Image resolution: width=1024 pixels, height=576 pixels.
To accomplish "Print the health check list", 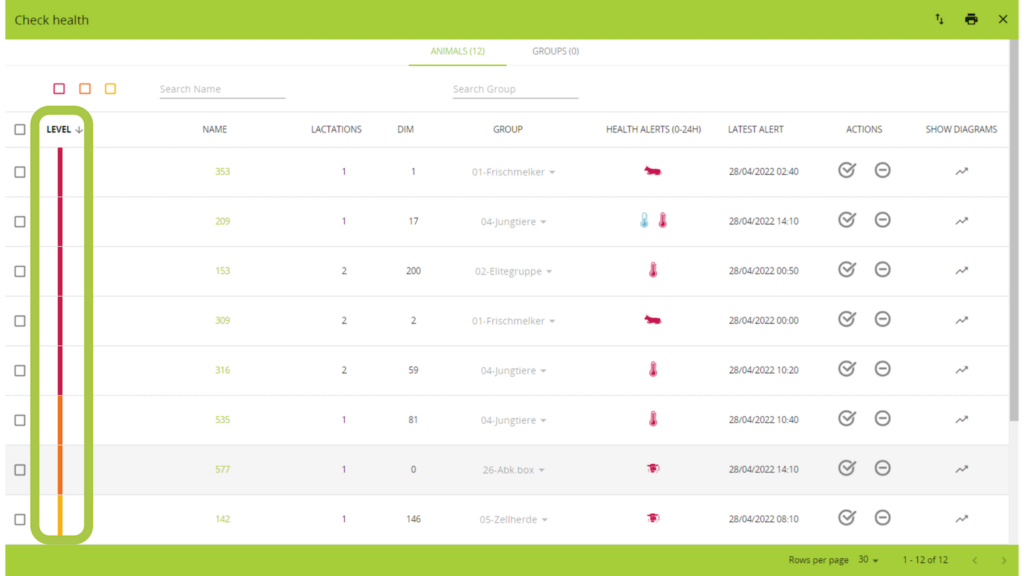I will pyautogui.click(x=971, y=19).
